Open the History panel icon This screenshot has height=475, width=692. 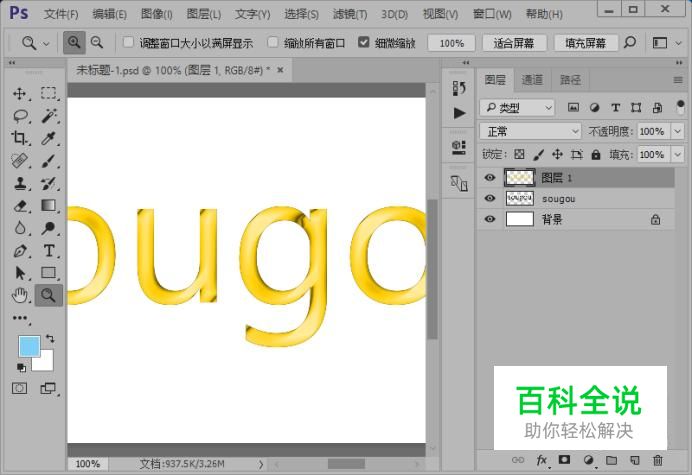coord(459,88)
